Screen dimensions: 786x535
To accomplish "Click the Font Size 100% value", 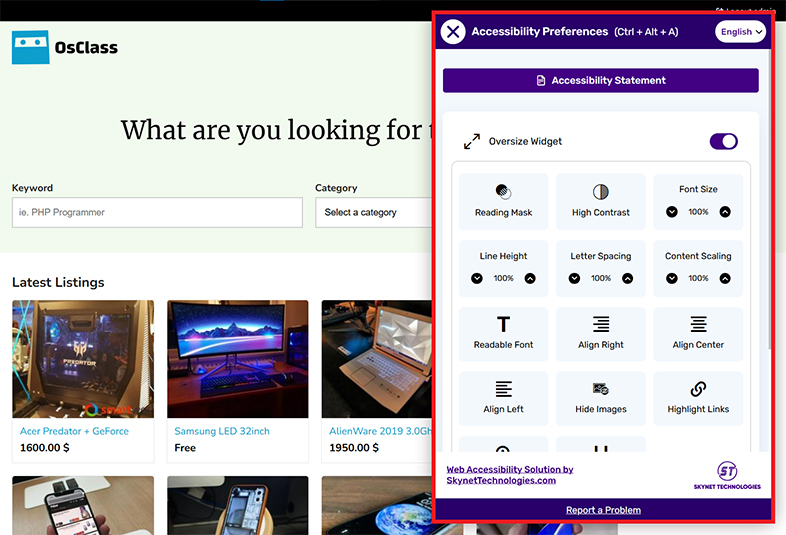I will coord(698,212).
